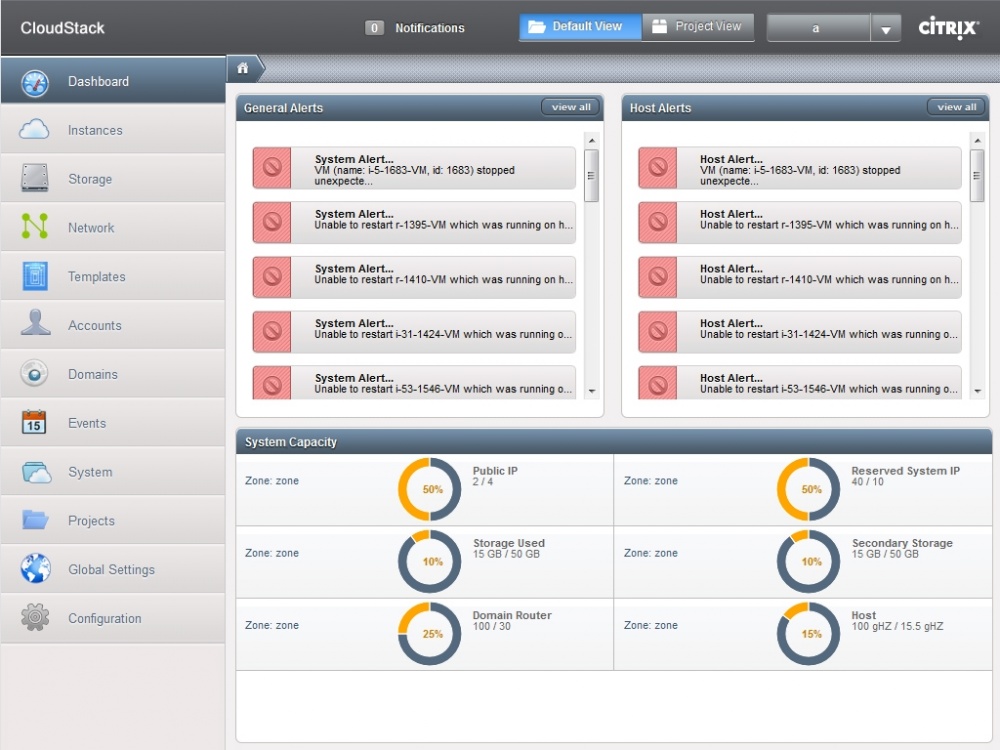View all Host Alerts
Image resolution: width=1000 pixels, height=750 pixels.
956,107
